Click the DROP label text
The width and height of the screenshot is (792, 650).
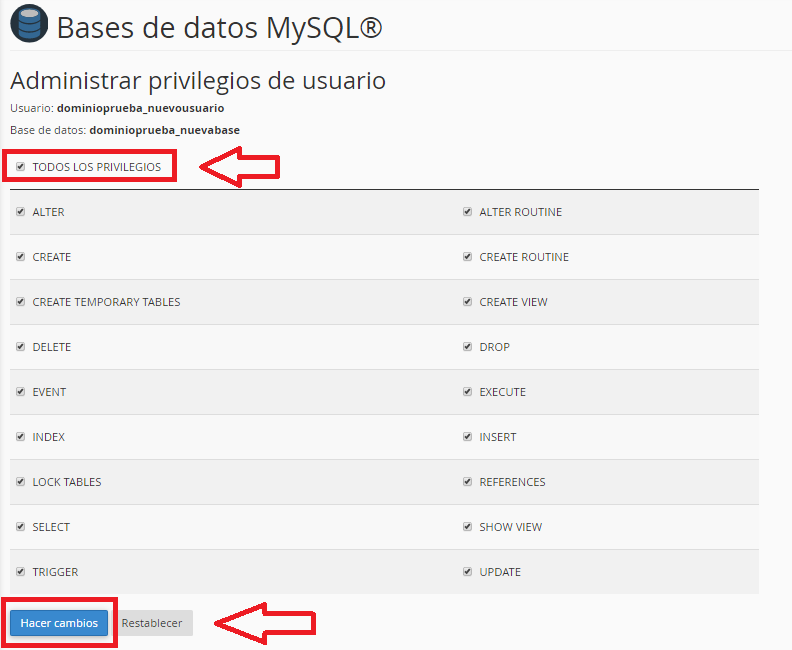[494, 347]
